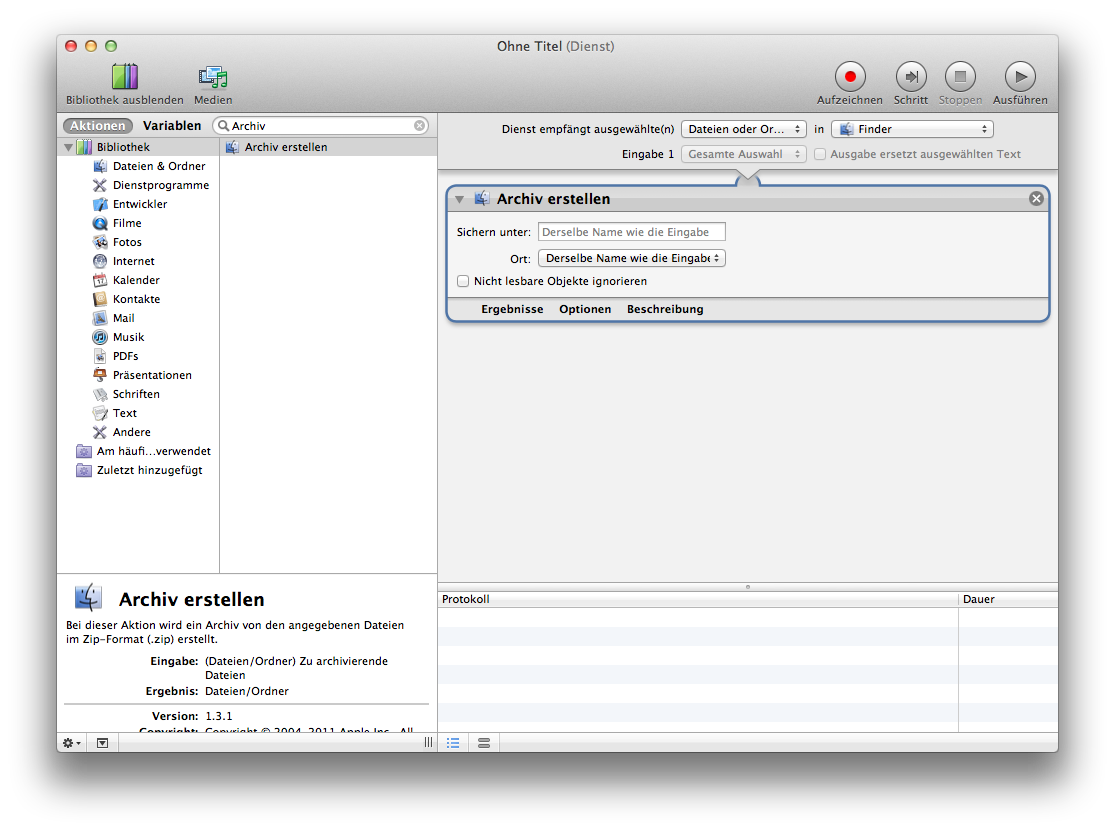Open Gesamte Auswahl dropdown
The image size is (1115, 831).
[x=743, y=154]
